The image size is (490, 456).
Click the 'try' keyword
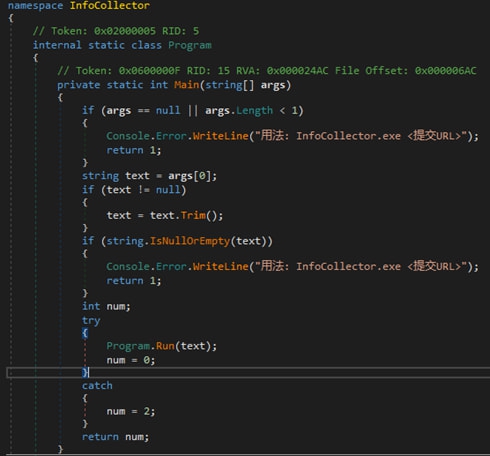[x=91, y=320]
